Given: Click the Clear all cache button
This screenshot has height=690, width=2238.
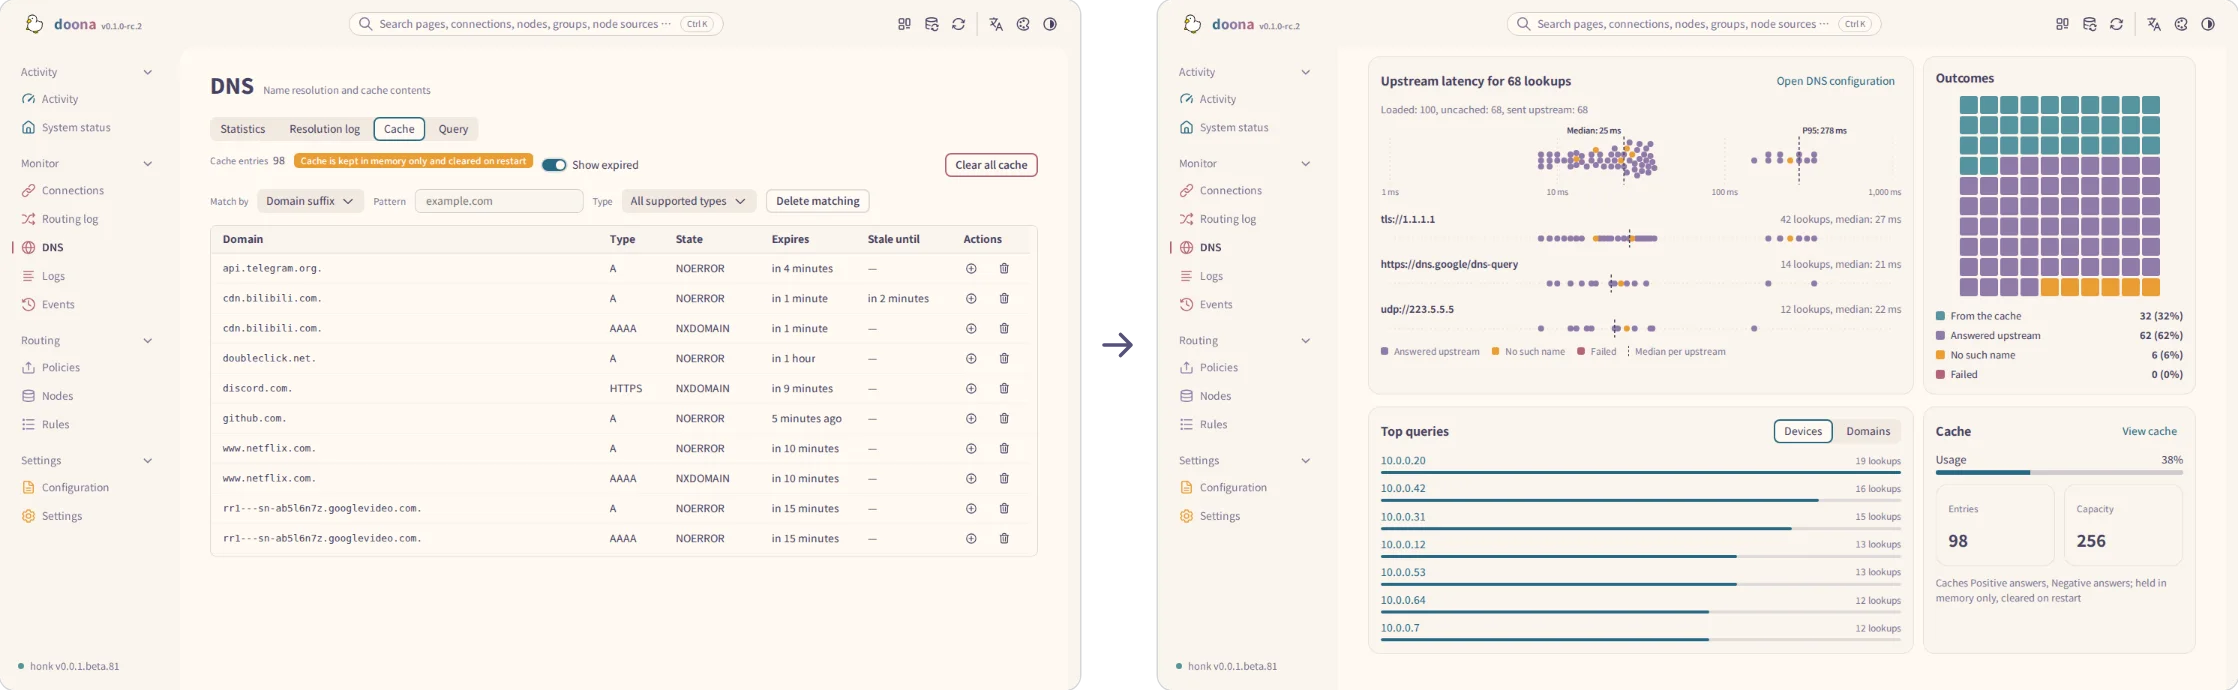Looking at the screenshot, I should (991, 165).
